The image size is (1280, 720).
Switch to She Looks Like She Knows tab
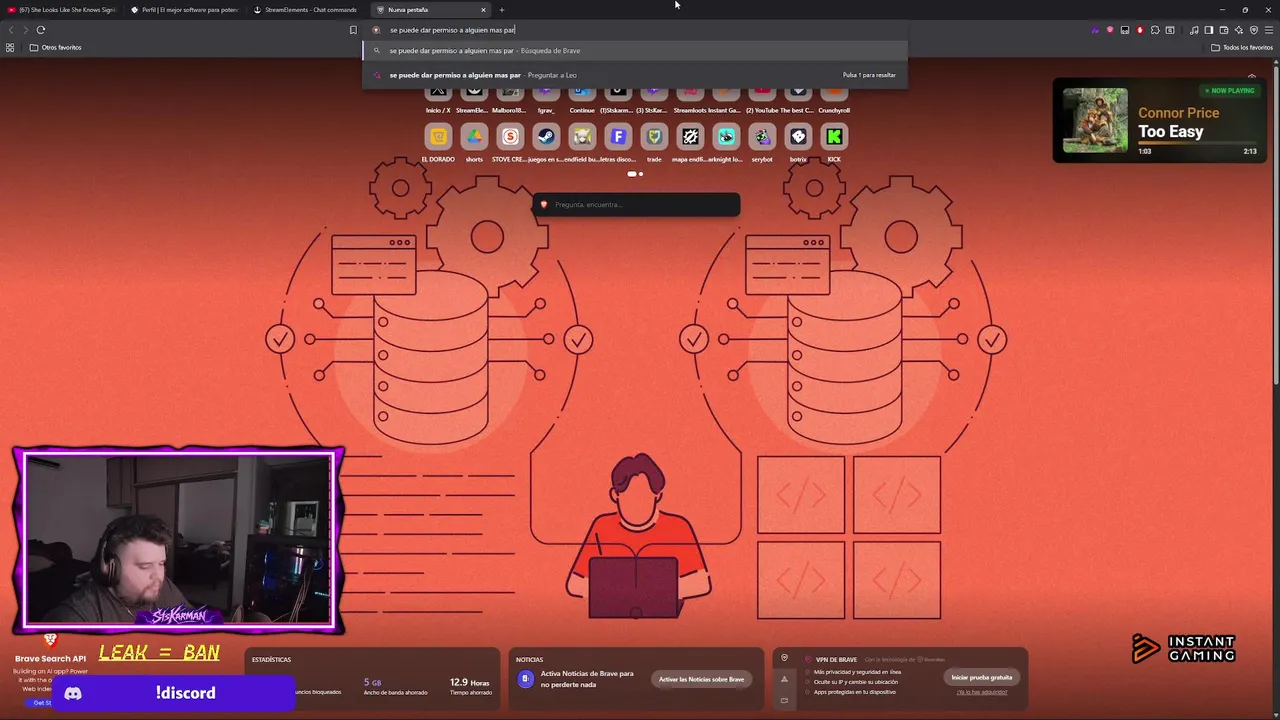tap(62, 10)
